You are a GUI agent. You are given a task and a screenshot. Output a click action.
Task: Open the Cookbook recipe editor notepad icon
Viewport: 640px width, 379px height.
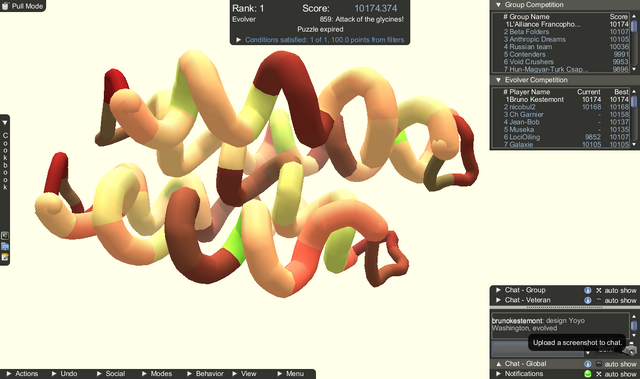coord(5,257)
